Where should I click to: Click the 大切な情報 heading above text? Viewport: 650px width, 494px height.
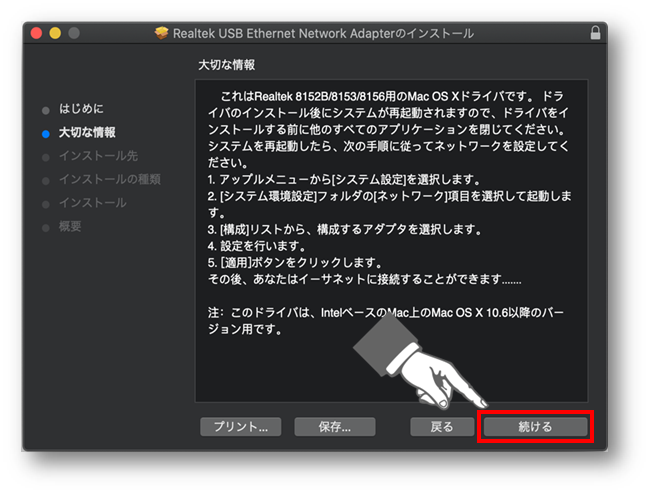pos(226,65)
